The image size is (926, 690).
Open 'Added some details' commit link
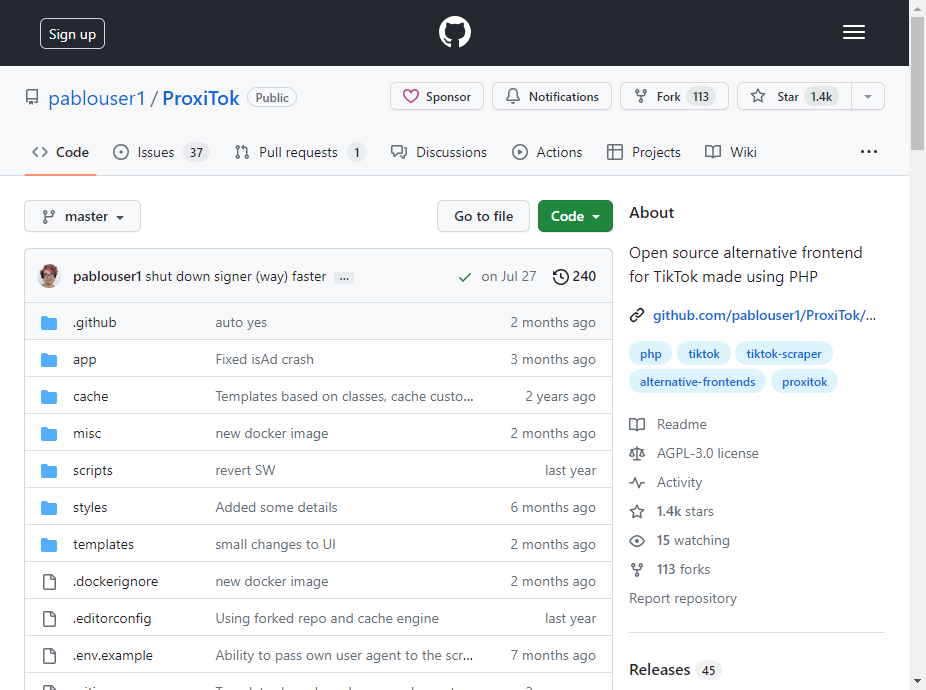pyautogui.click(x=276, y=507)
